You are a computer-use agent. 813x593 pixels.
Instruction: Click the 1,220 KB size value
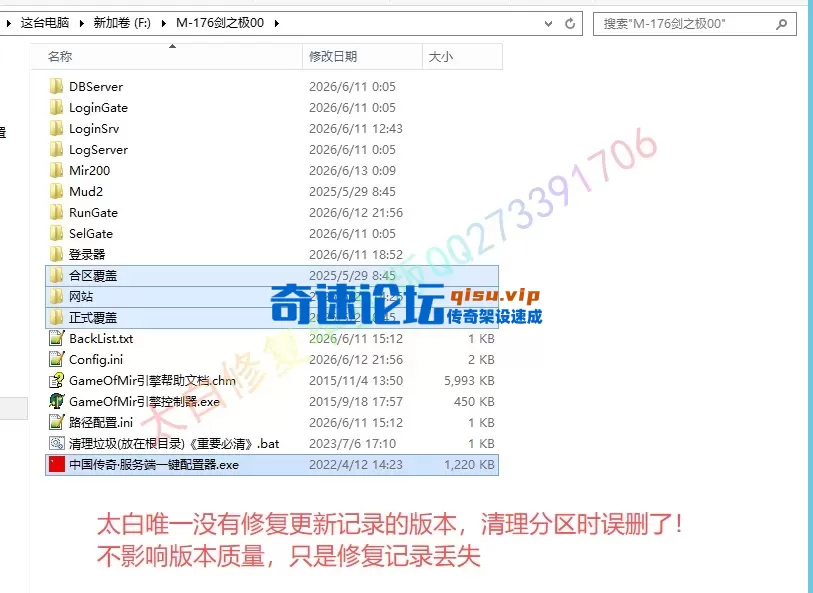click(469, 464)
